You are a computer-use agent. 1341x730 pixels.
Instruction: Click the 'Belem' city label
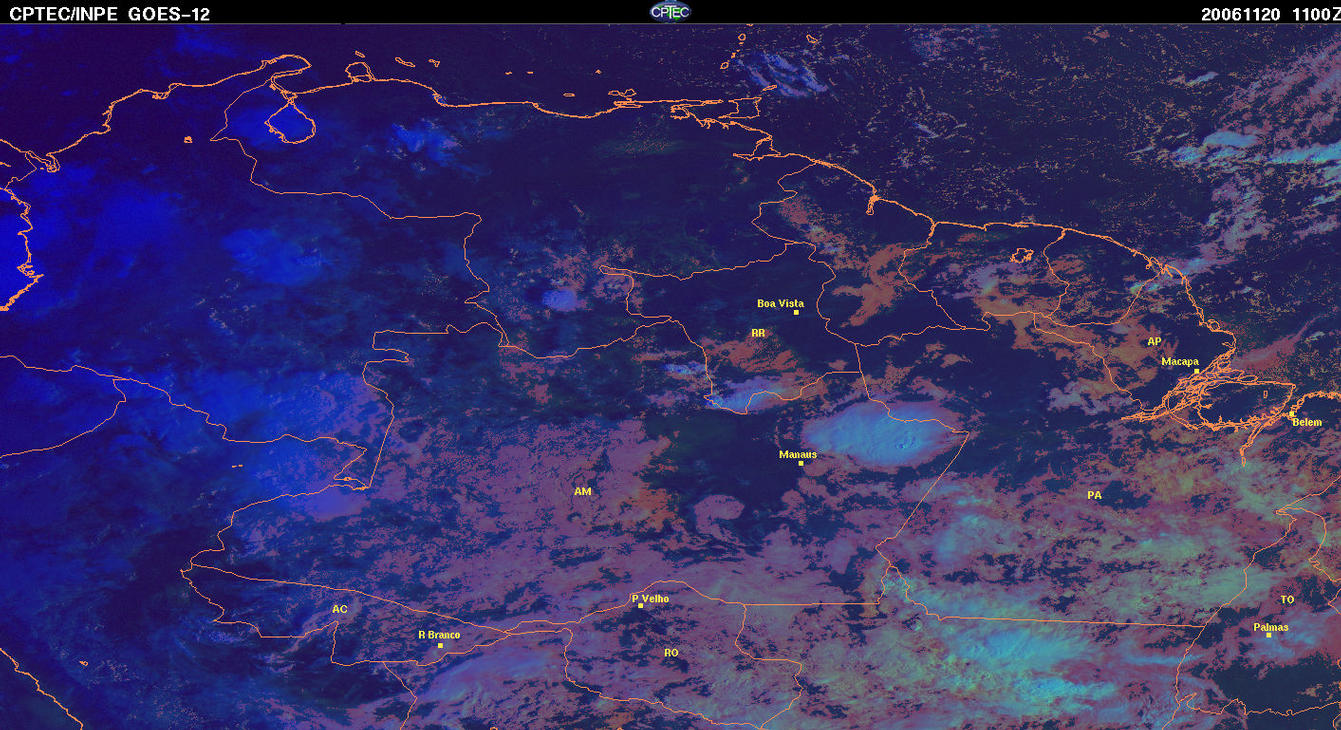coord(1307,422)
